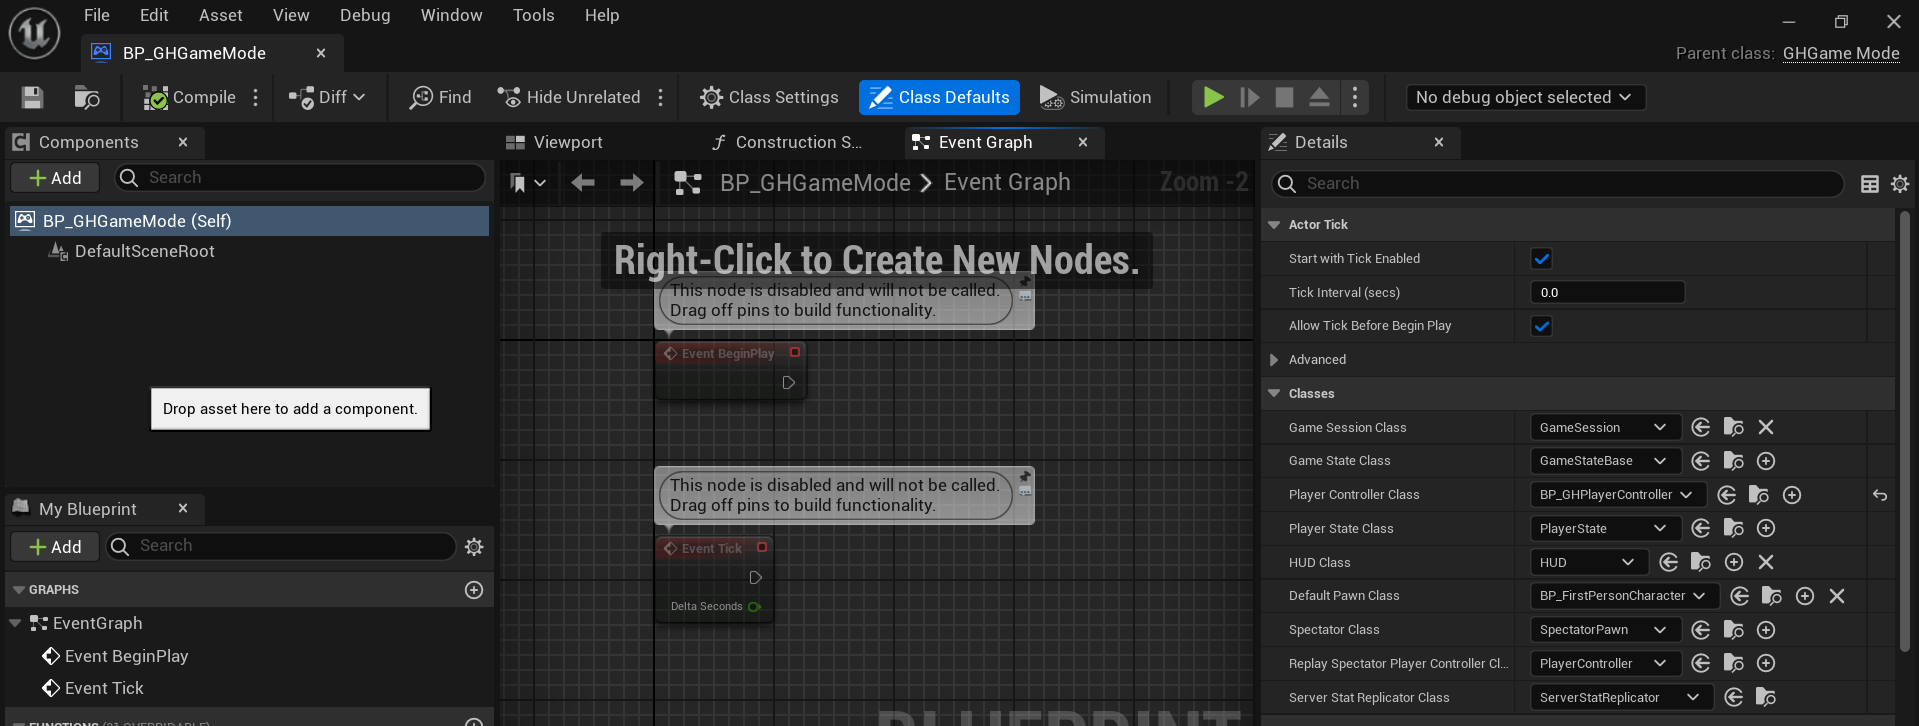Collapse the EventGraph tree item
This screenshot has width=1919, height=726.
tap(15, 623)
